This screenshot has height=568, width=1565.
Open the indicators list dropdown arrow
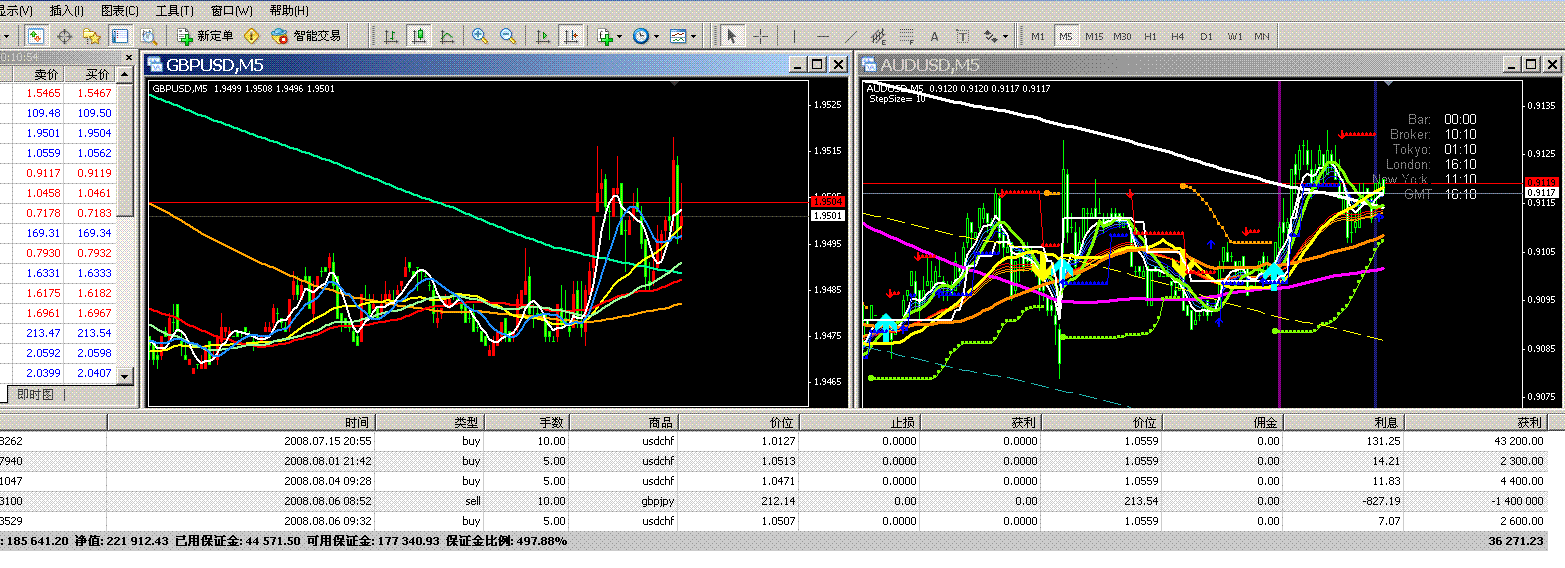coord(620,36)
